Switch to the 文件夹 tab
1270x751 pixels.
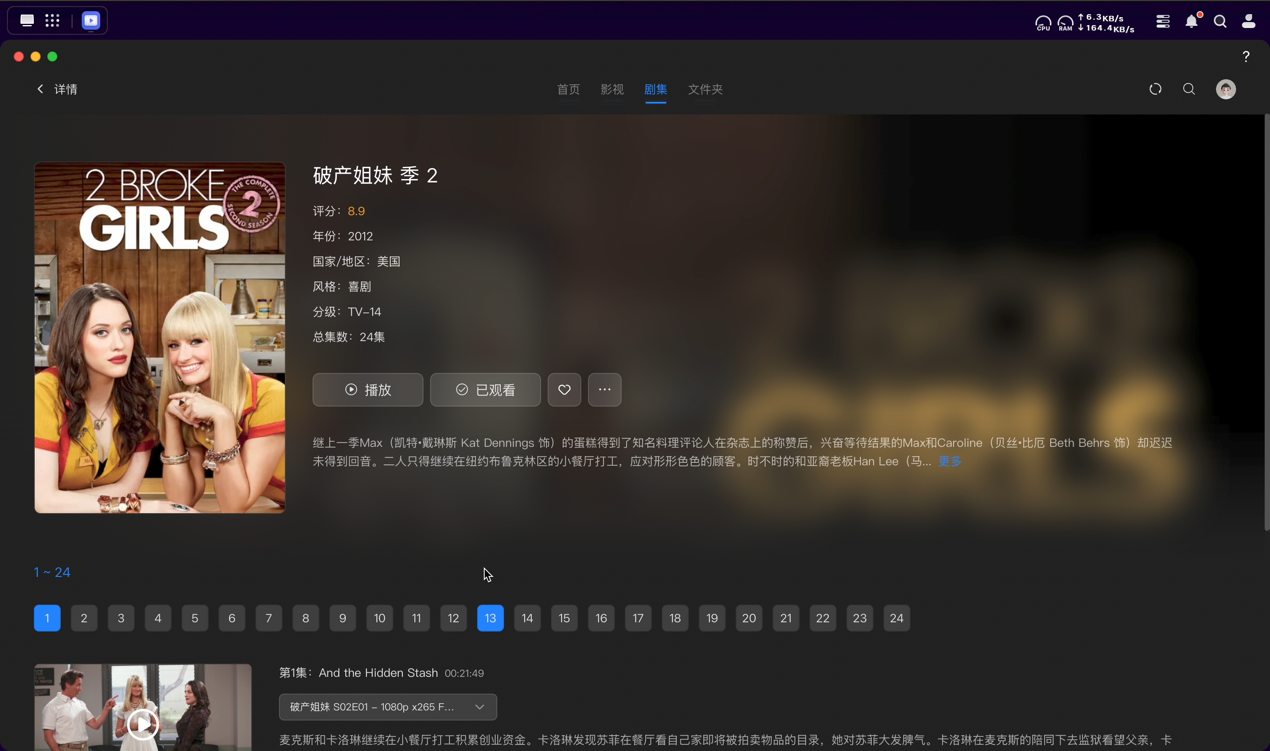(705, 89)
